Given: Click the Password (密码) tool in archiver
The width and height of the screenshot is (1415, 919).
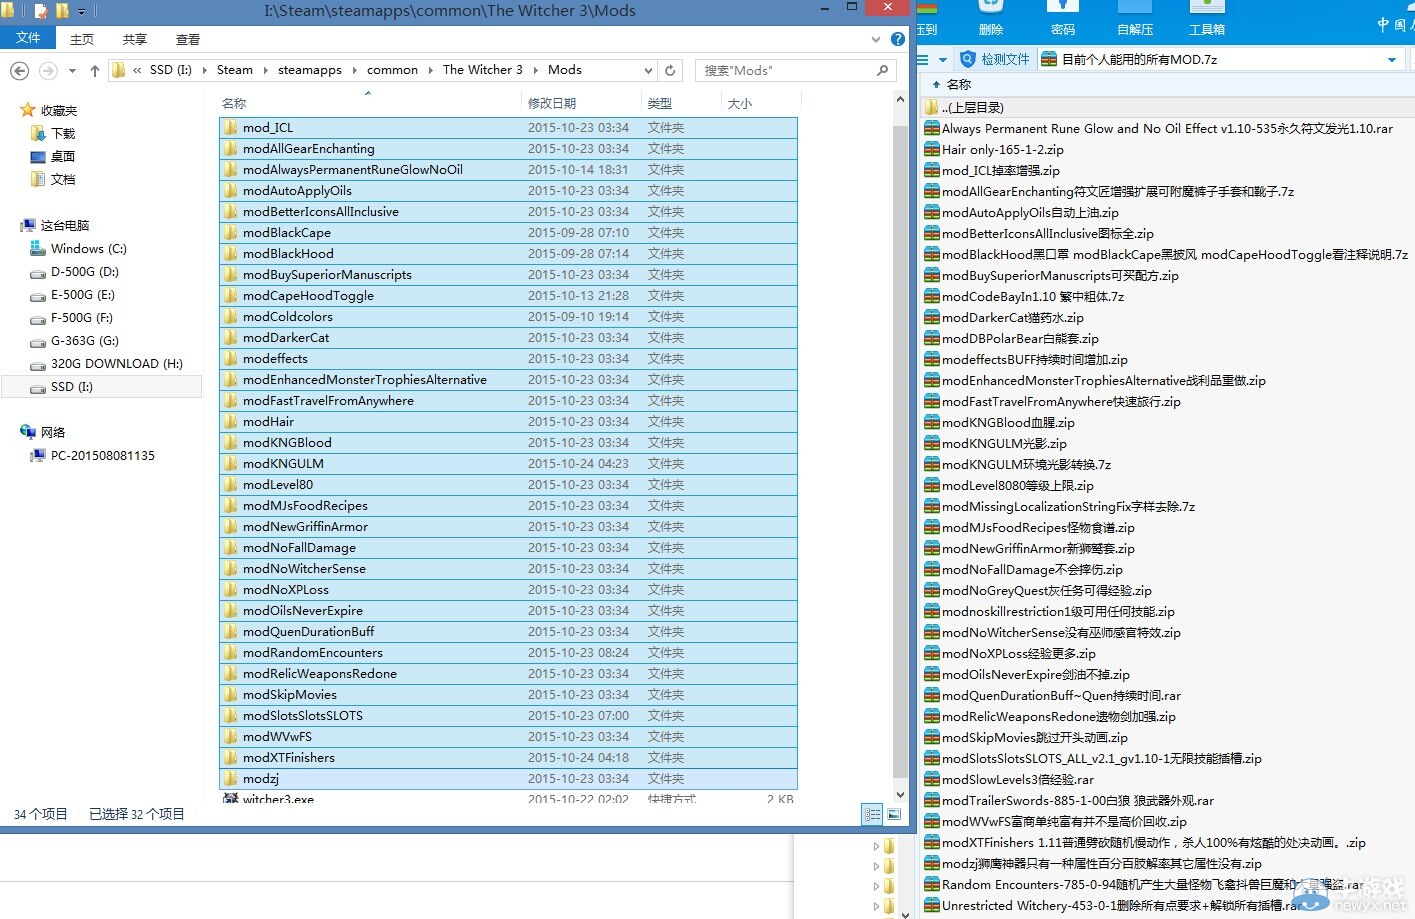Looking at the screenshot, I should (x=1063, y=19).
